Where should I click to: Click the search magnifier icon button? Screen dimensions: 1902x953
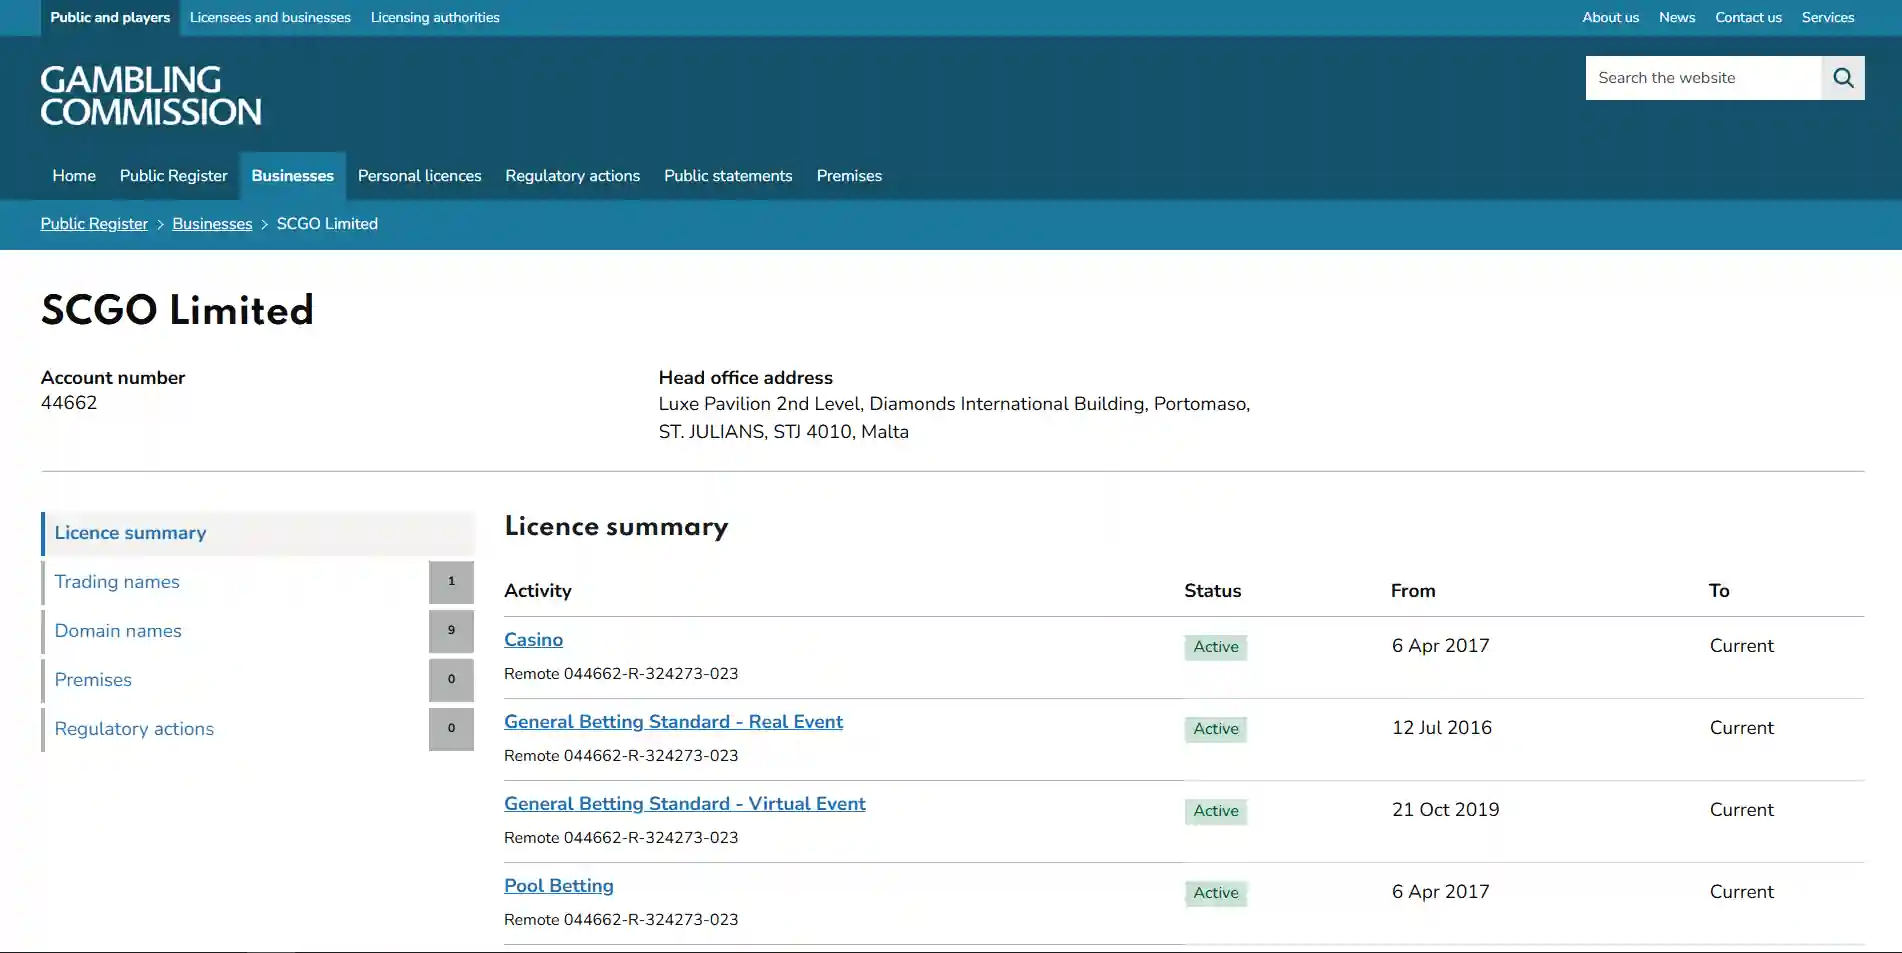tap(1843, 78)
